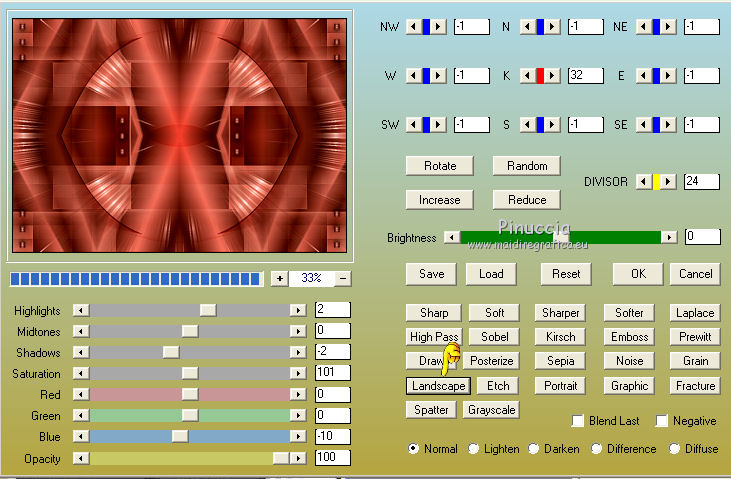Image resolution: width=731 pixels, height=479 pixels.
Task: Apply the Sharp preset
Action: coord(434,313)
